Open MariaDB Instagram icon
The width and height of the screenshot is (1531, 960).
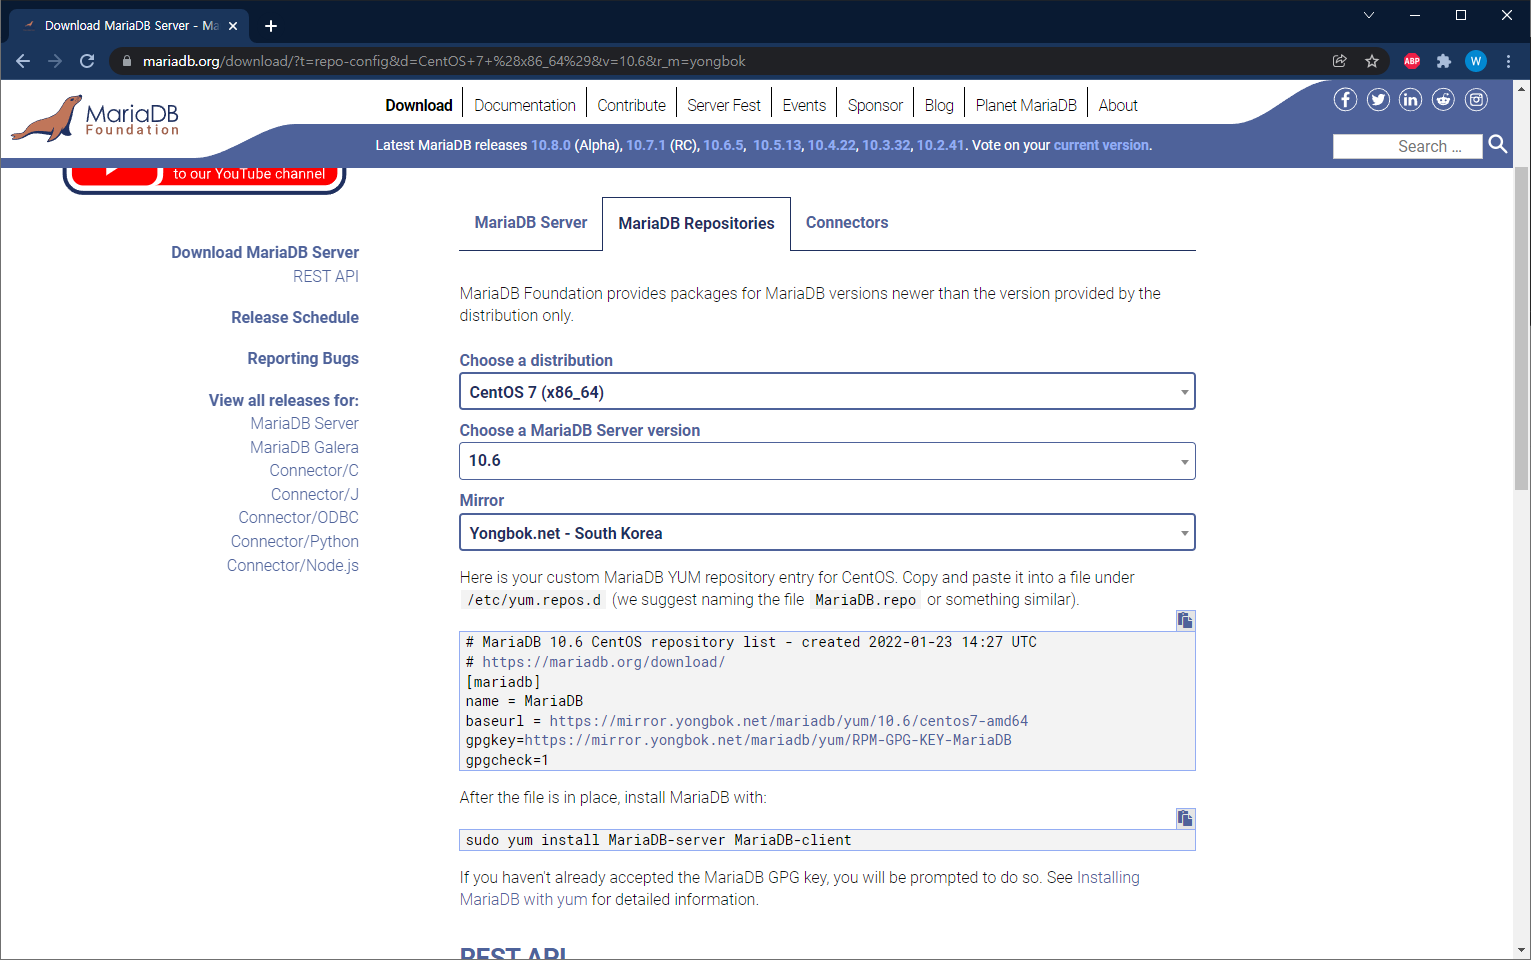coord(1476,99)
